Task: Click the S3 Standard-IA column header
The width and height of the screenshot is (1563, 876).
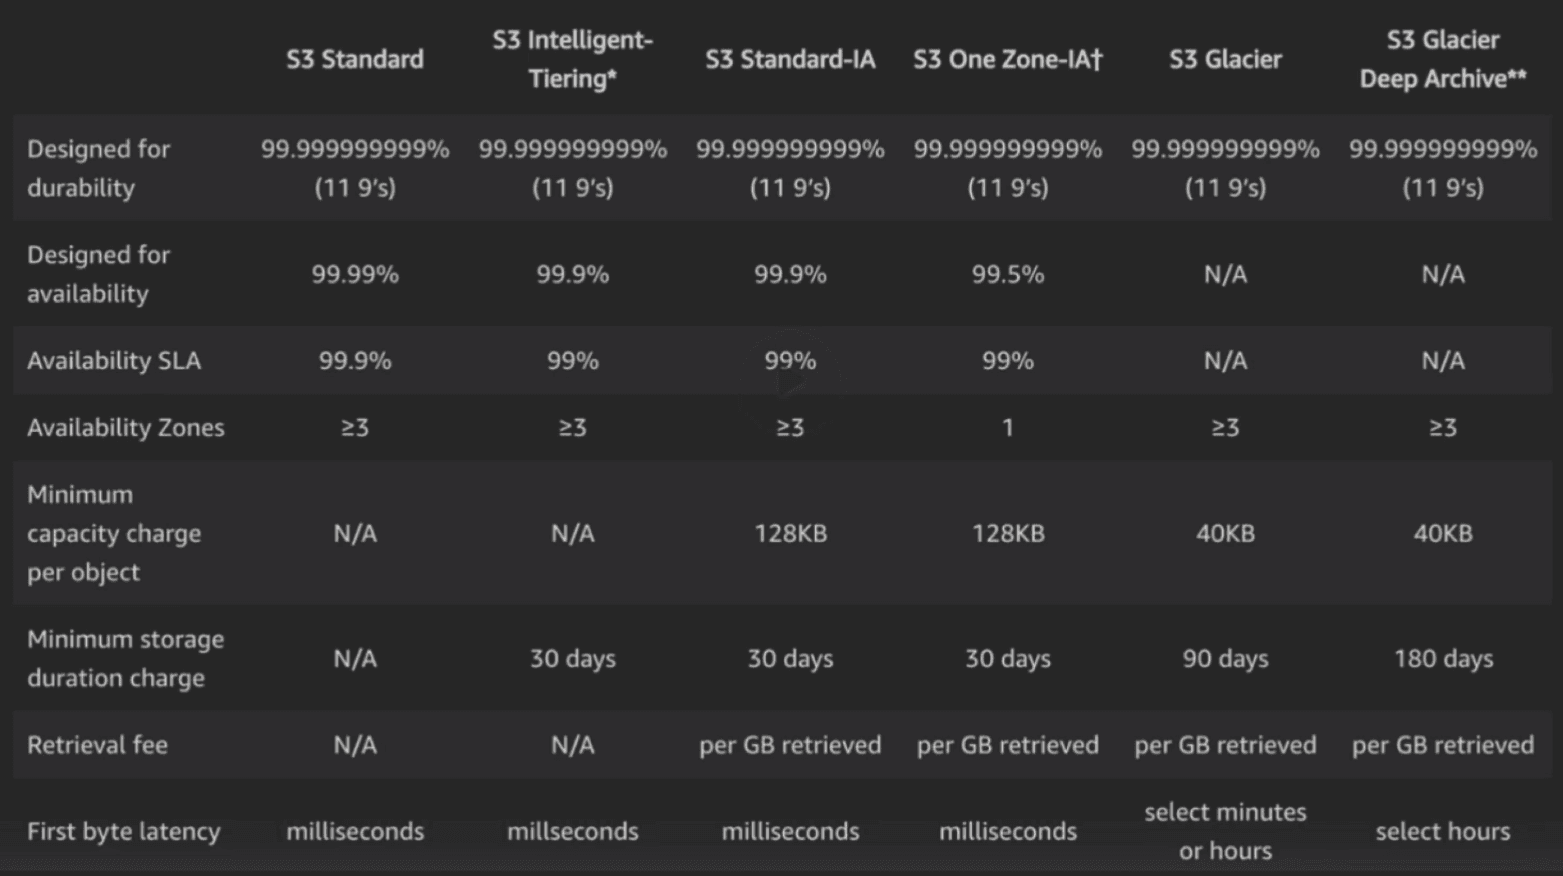Action: click(790, 59)
